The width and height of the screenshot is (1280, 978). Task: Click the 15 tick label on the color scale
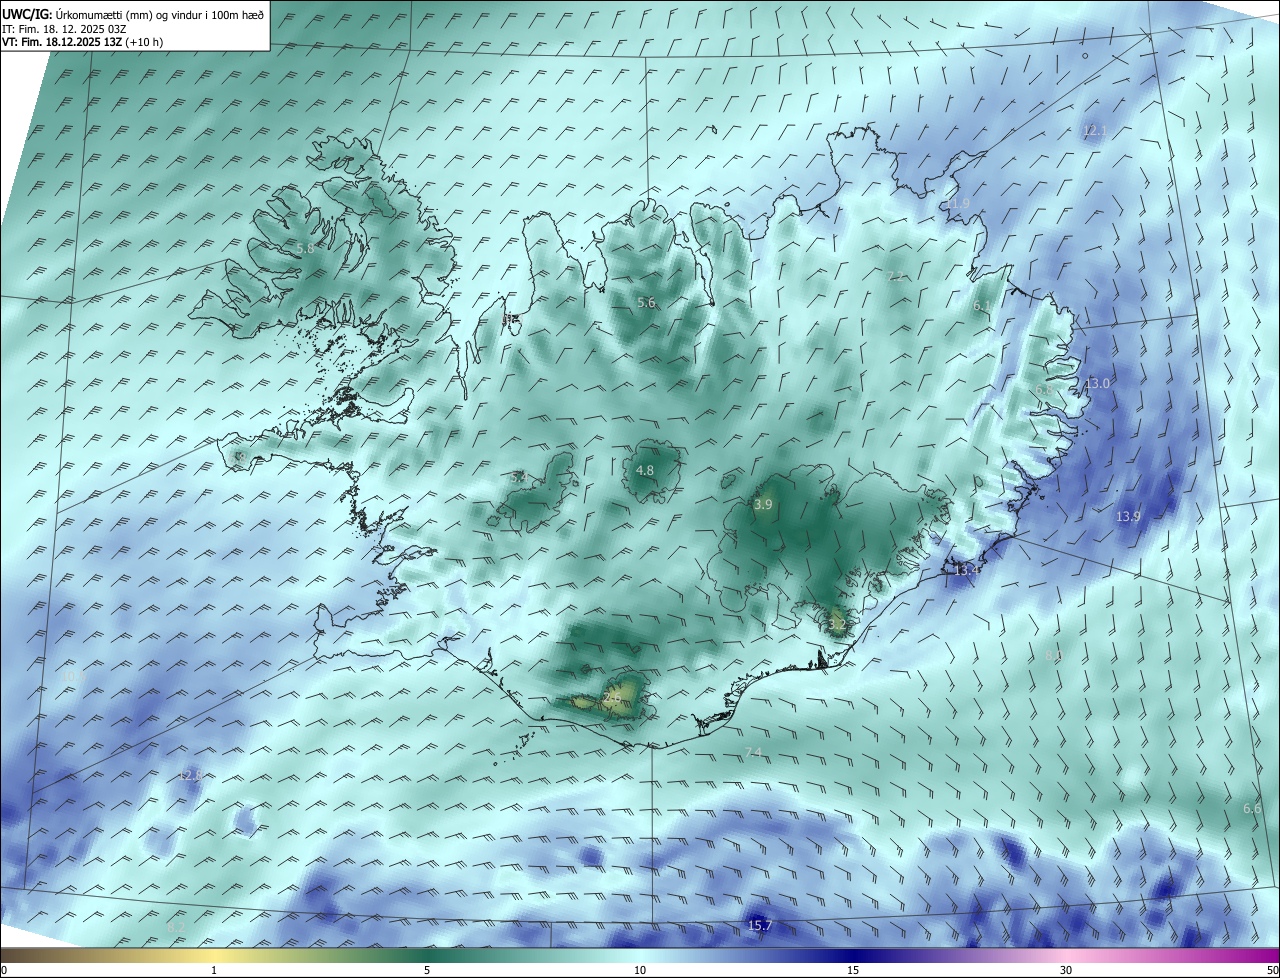click(853, 970)
